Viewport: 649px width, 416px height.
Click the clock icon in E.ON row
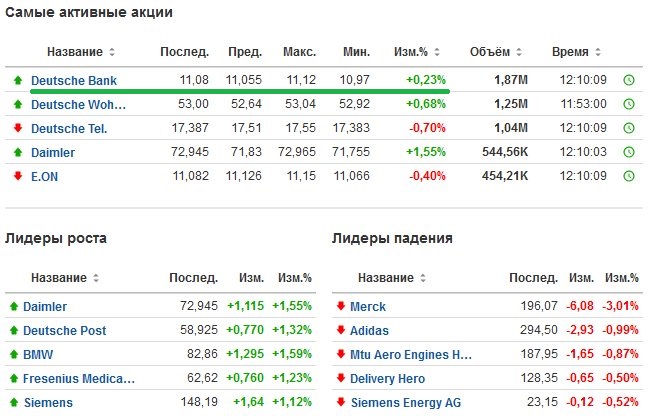click(x=629, y=176)
